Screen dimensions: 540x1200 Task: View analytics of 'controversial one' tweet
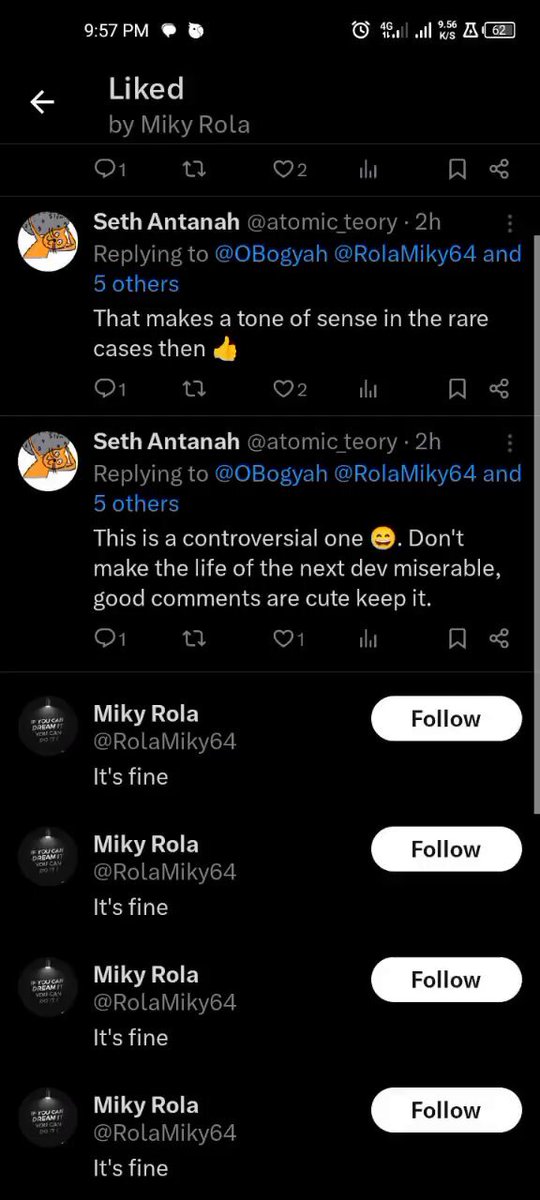pyautogui.click(x=368, y=638)
